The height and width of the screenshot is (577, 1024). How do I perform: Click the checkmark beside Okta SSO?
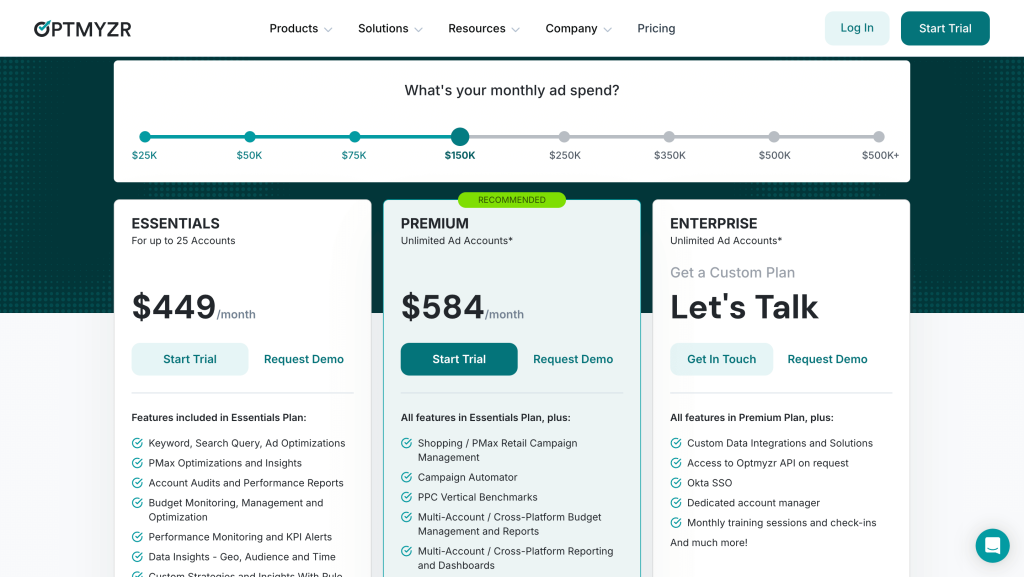(x=675, y=482)
